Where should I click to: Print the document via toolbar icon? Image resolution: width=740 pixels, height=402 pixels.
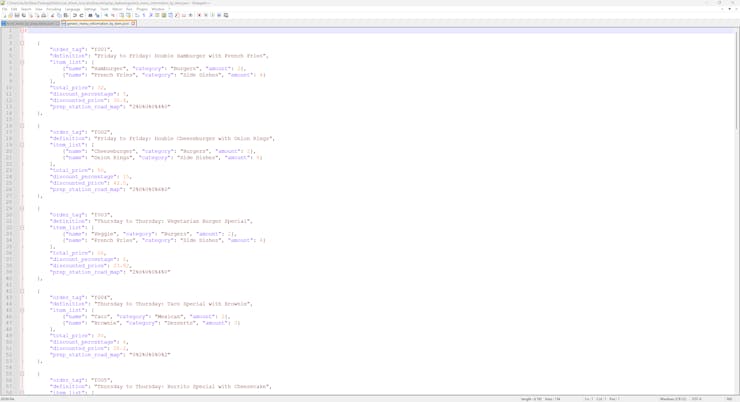43,15
